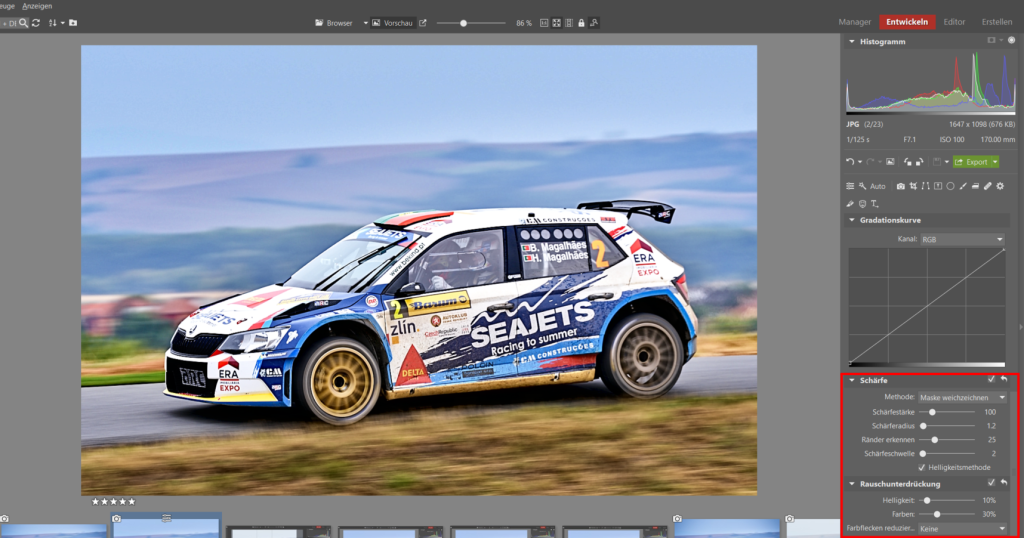Undo the last edit with the undo arrow
This screenshot has height=538, width=1024.
tap(850, 162)
